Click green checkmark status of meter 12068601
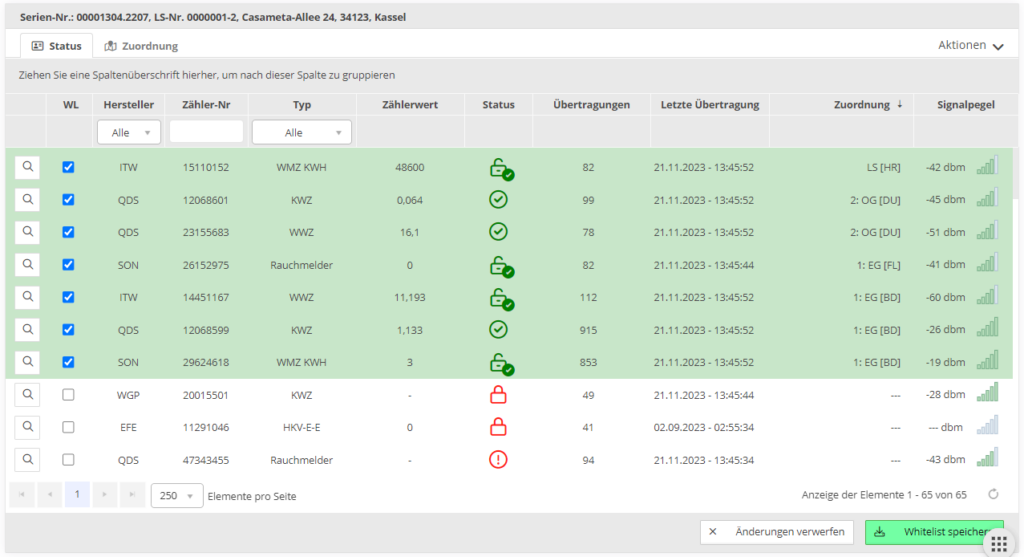 point(498,200)
